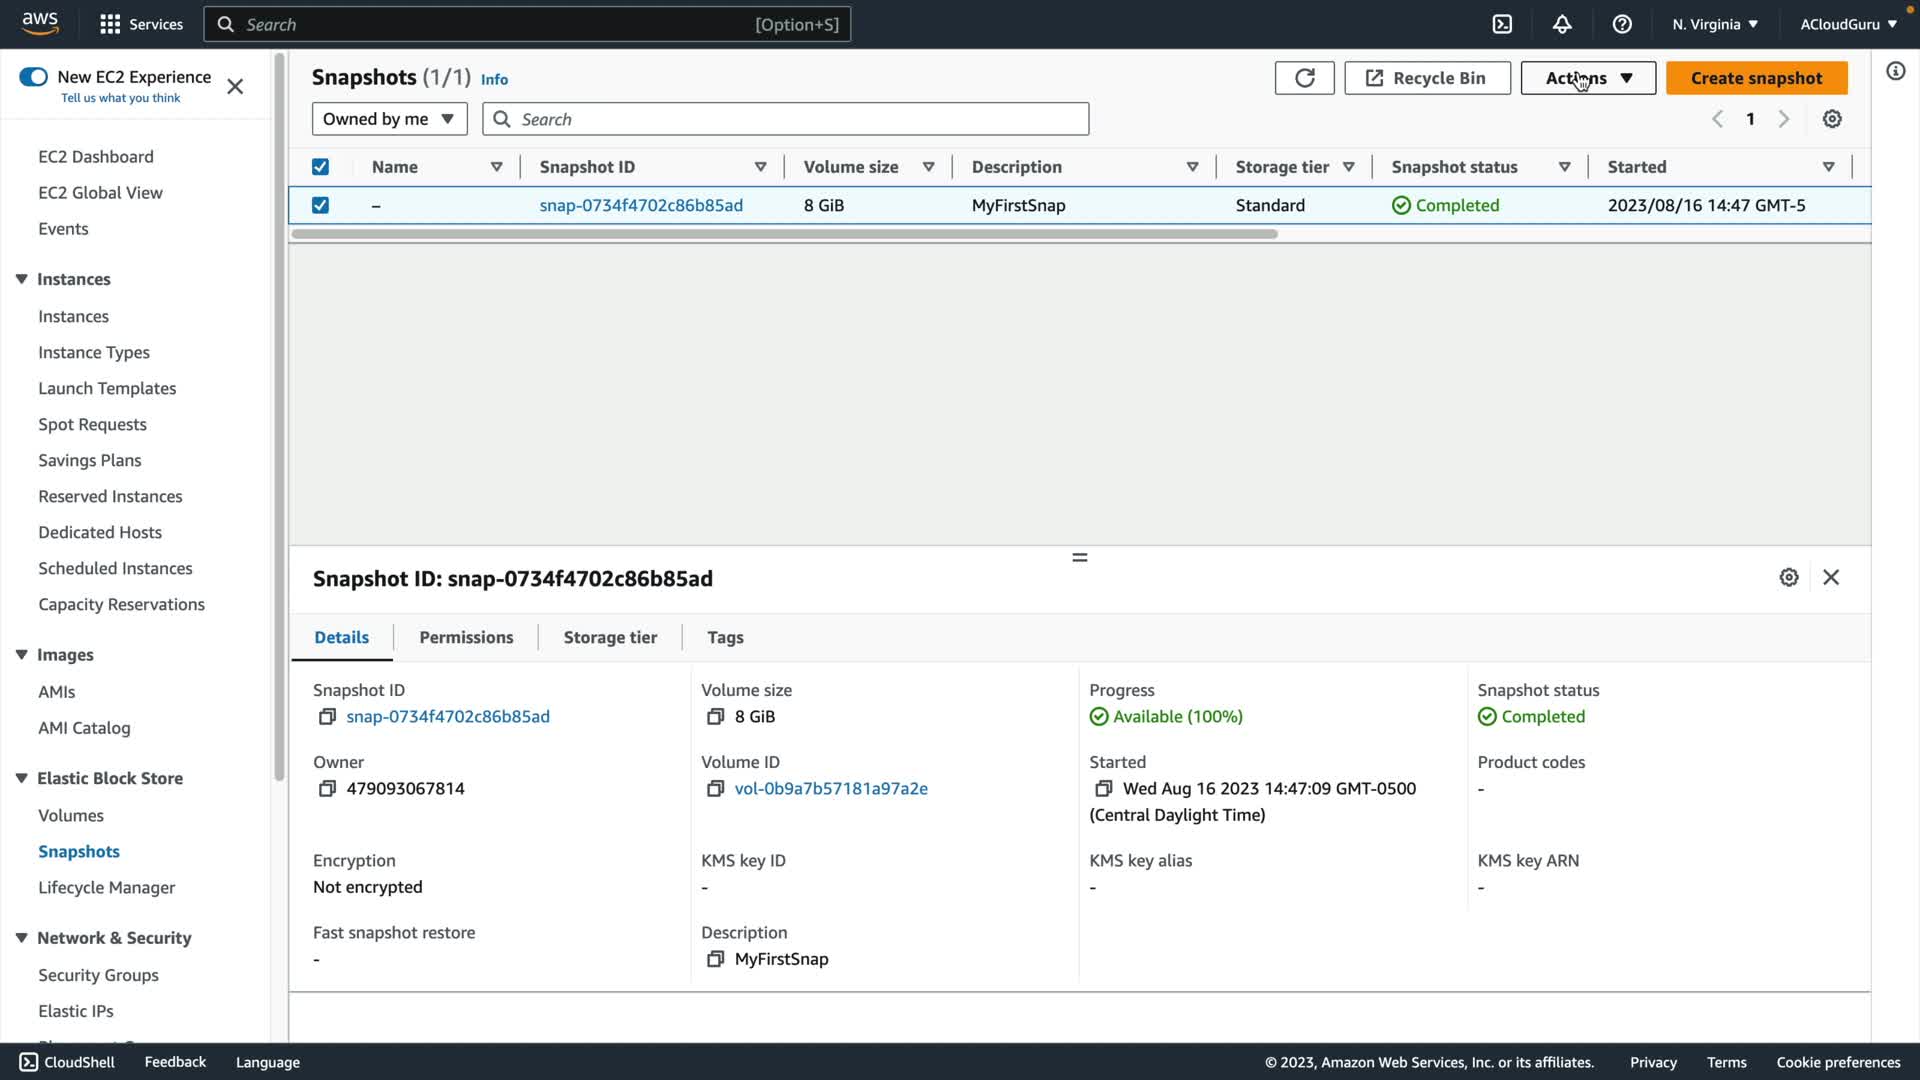Image resolution: width=1920 pixels, height=1080 pixels.
Task: Open CloudShell from the top bar icon
Action: tap(1502, 24)
